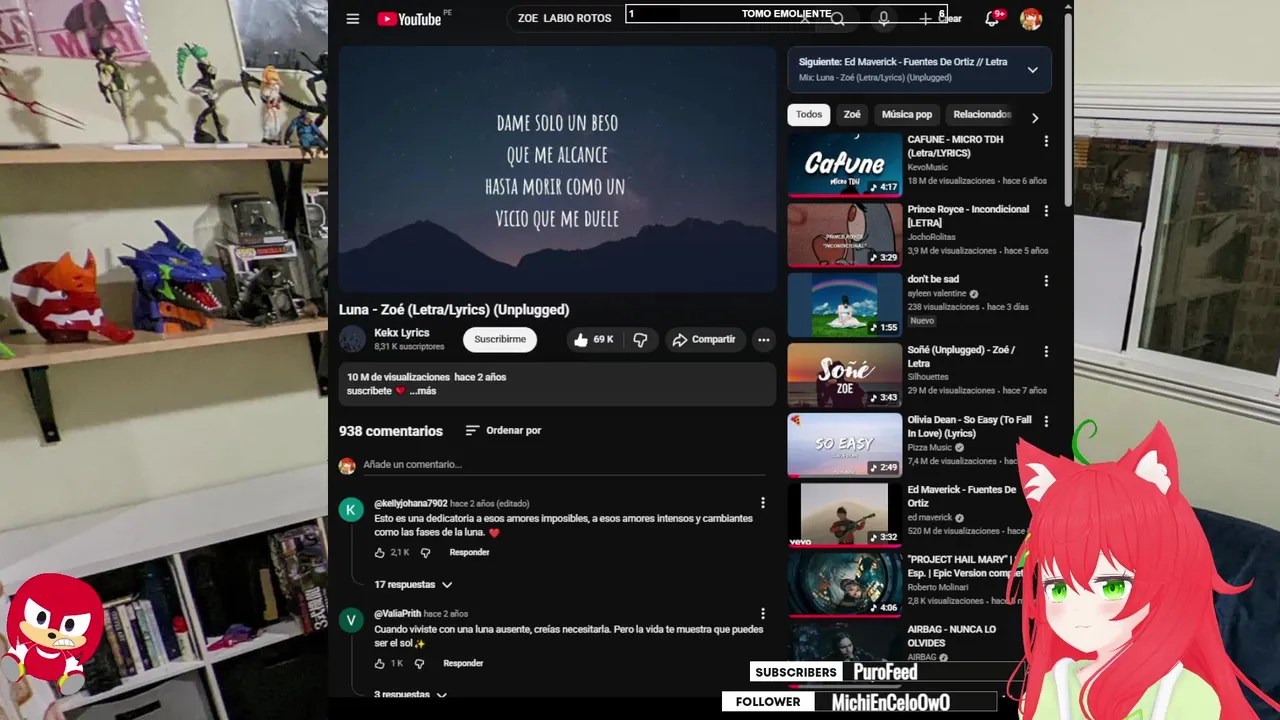Open the ValiaPrith comment options menu
This screenshot has width=1280, height=720.
[762, 613]
